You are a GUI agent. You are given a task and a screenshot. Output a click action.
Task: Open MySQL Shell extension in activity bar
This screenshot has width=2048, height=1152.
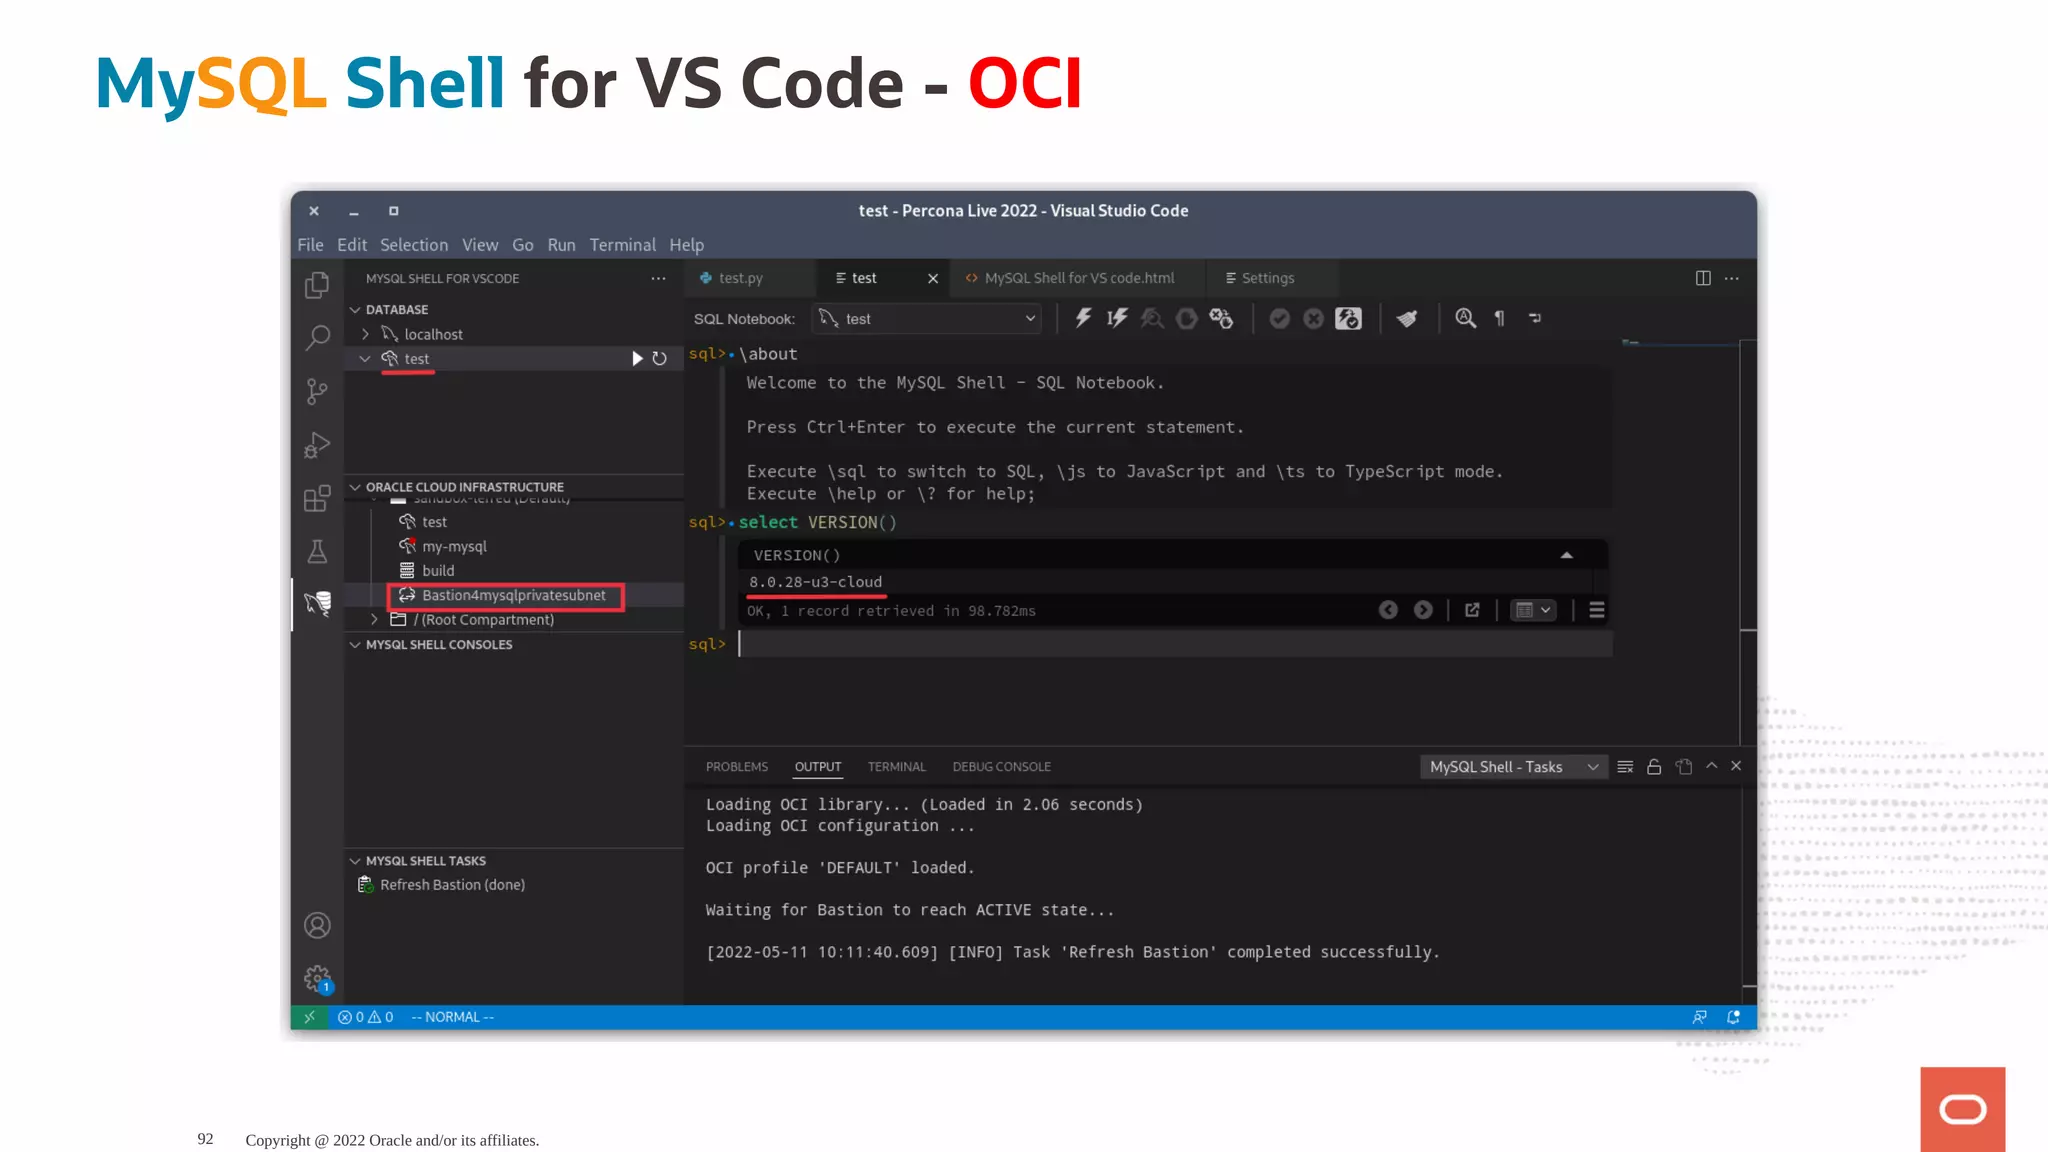[317, 603]
